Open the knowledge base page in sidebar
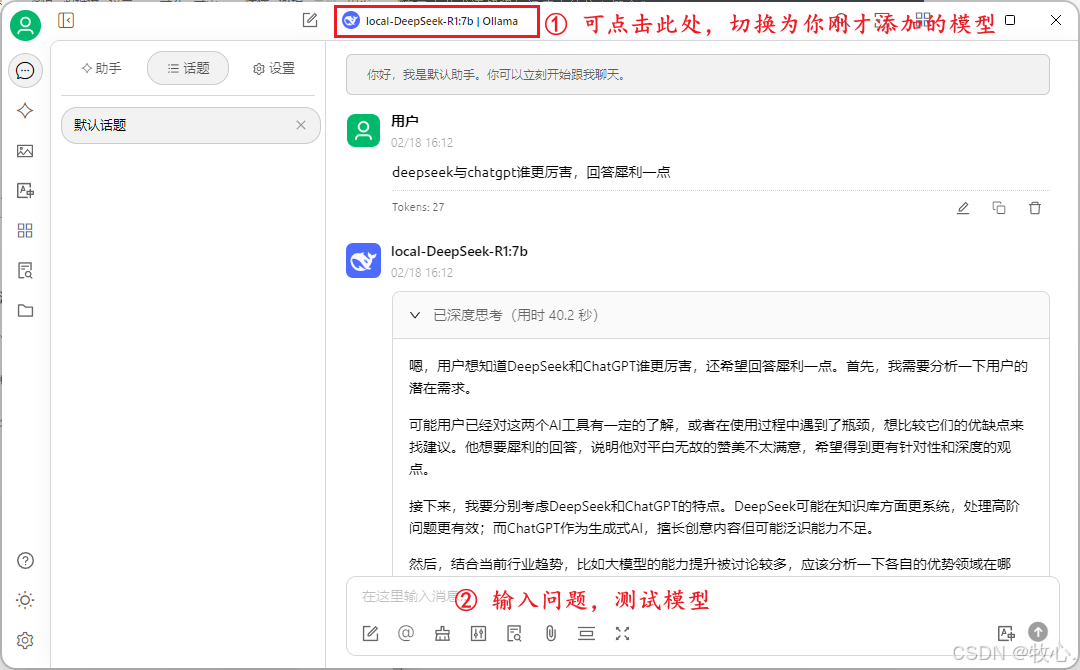Screen dimensions: 1080x670 pos(25,271)
